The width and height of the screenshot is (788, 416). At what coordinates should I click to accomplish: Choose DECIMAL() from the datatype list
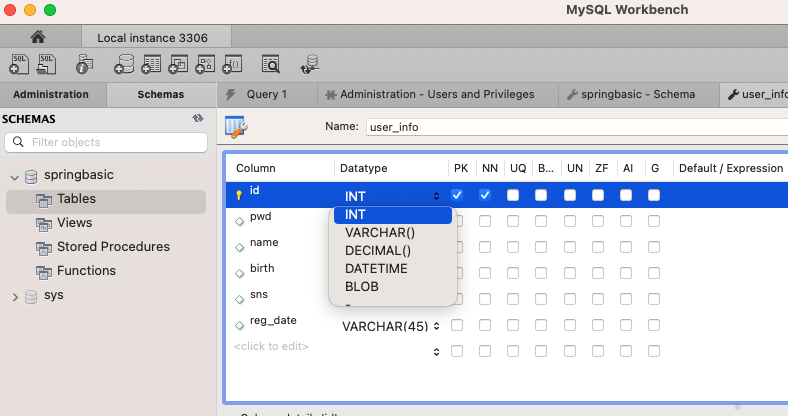pyautogui.click(x=392, y=251)
